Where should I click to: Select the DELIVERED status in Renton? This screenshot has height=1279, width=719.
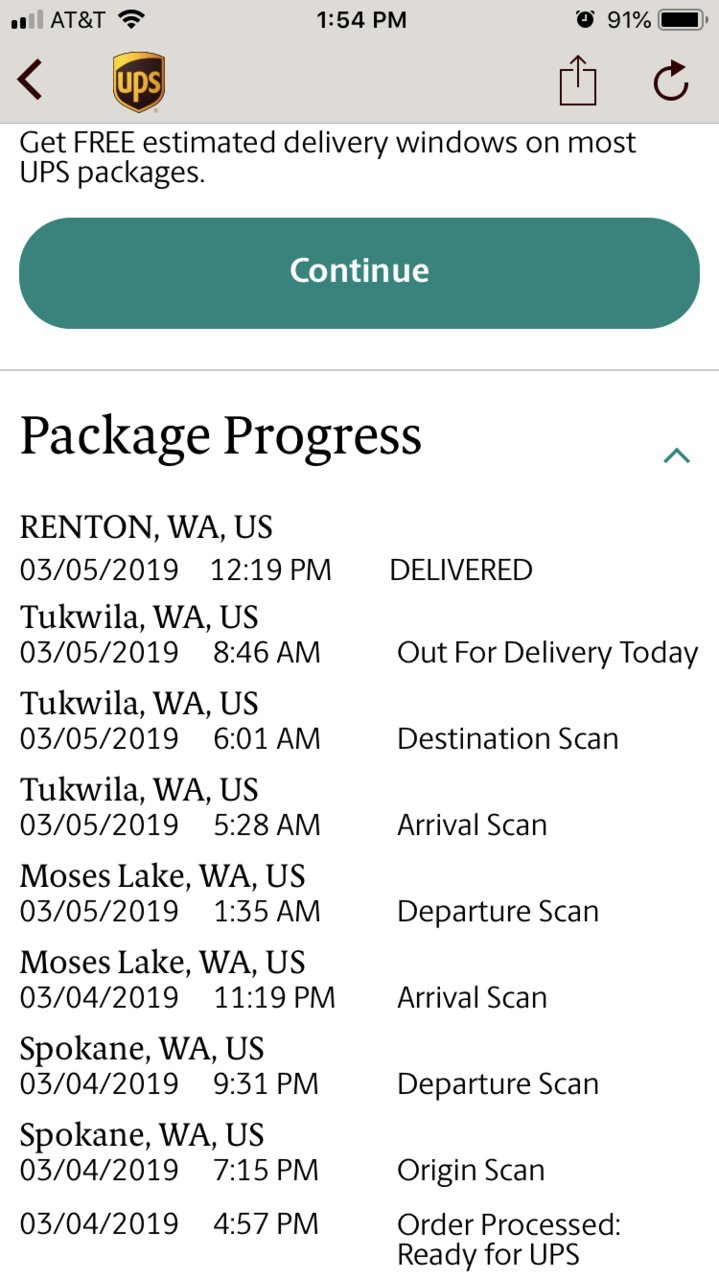tap(461, 570)
